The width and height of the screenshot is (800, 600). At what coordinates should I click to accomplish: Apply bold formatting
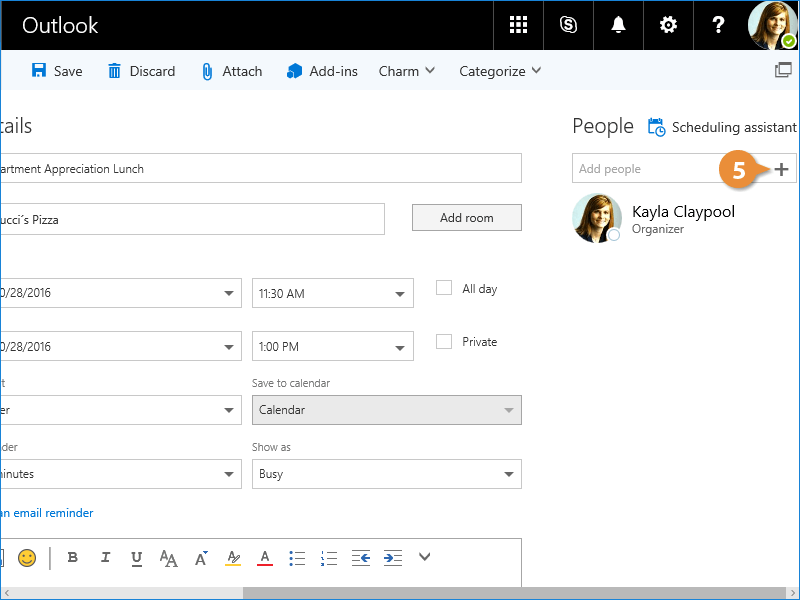[x=72, y=558]
